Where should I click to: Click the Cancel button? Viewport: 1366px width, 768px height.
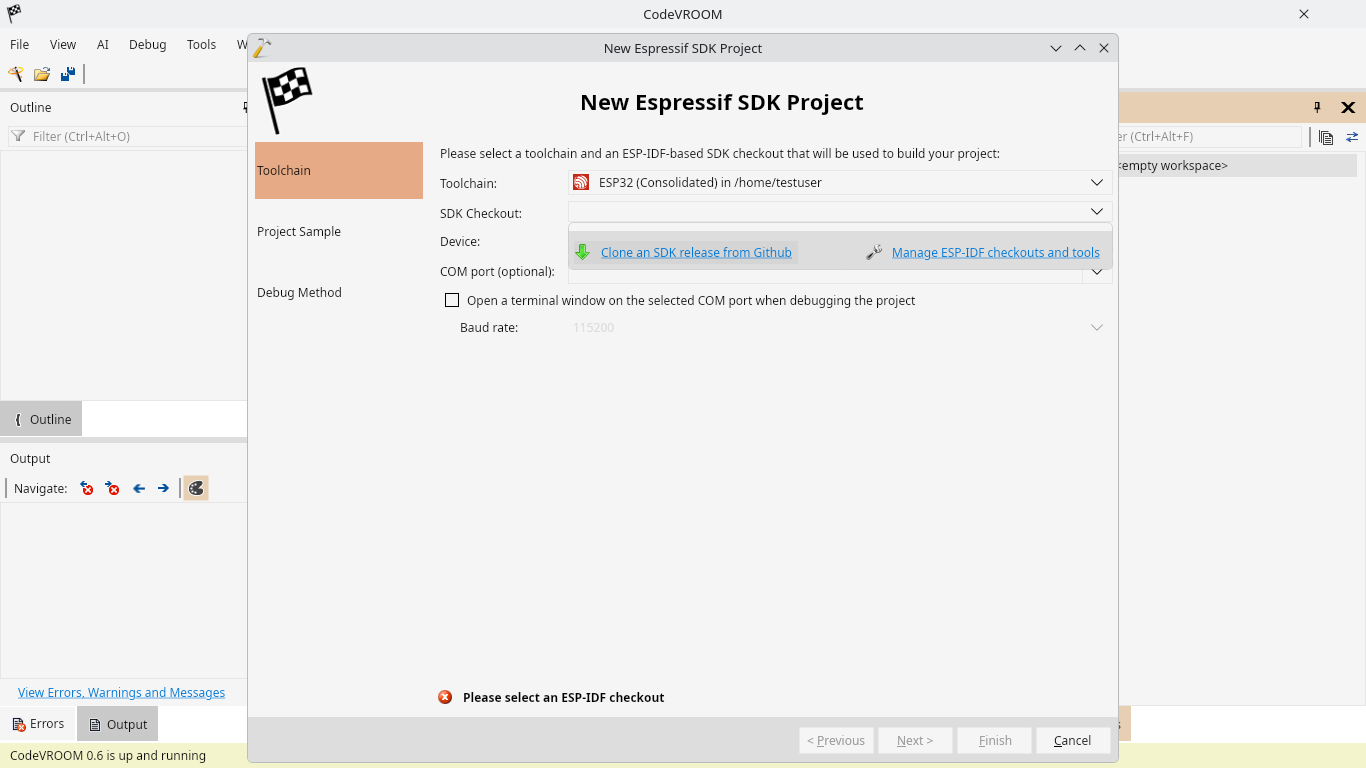coord(1072,741)
